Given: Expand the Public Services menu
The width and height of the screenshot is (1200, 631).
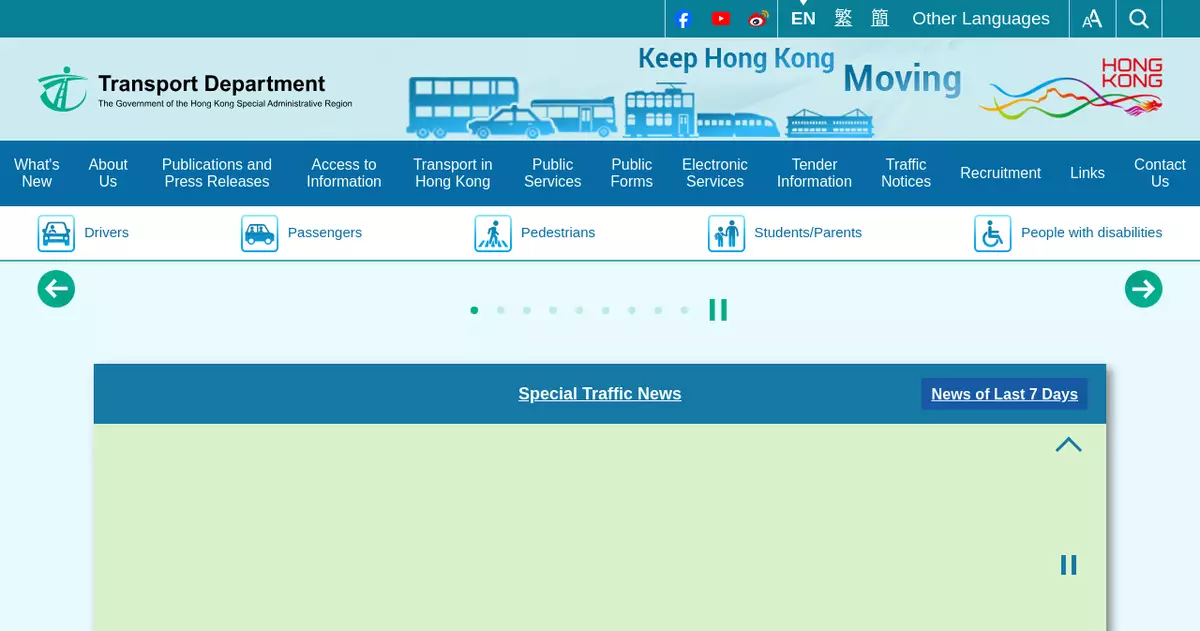Looking at the screenshot, I should [x=552, y=173].
